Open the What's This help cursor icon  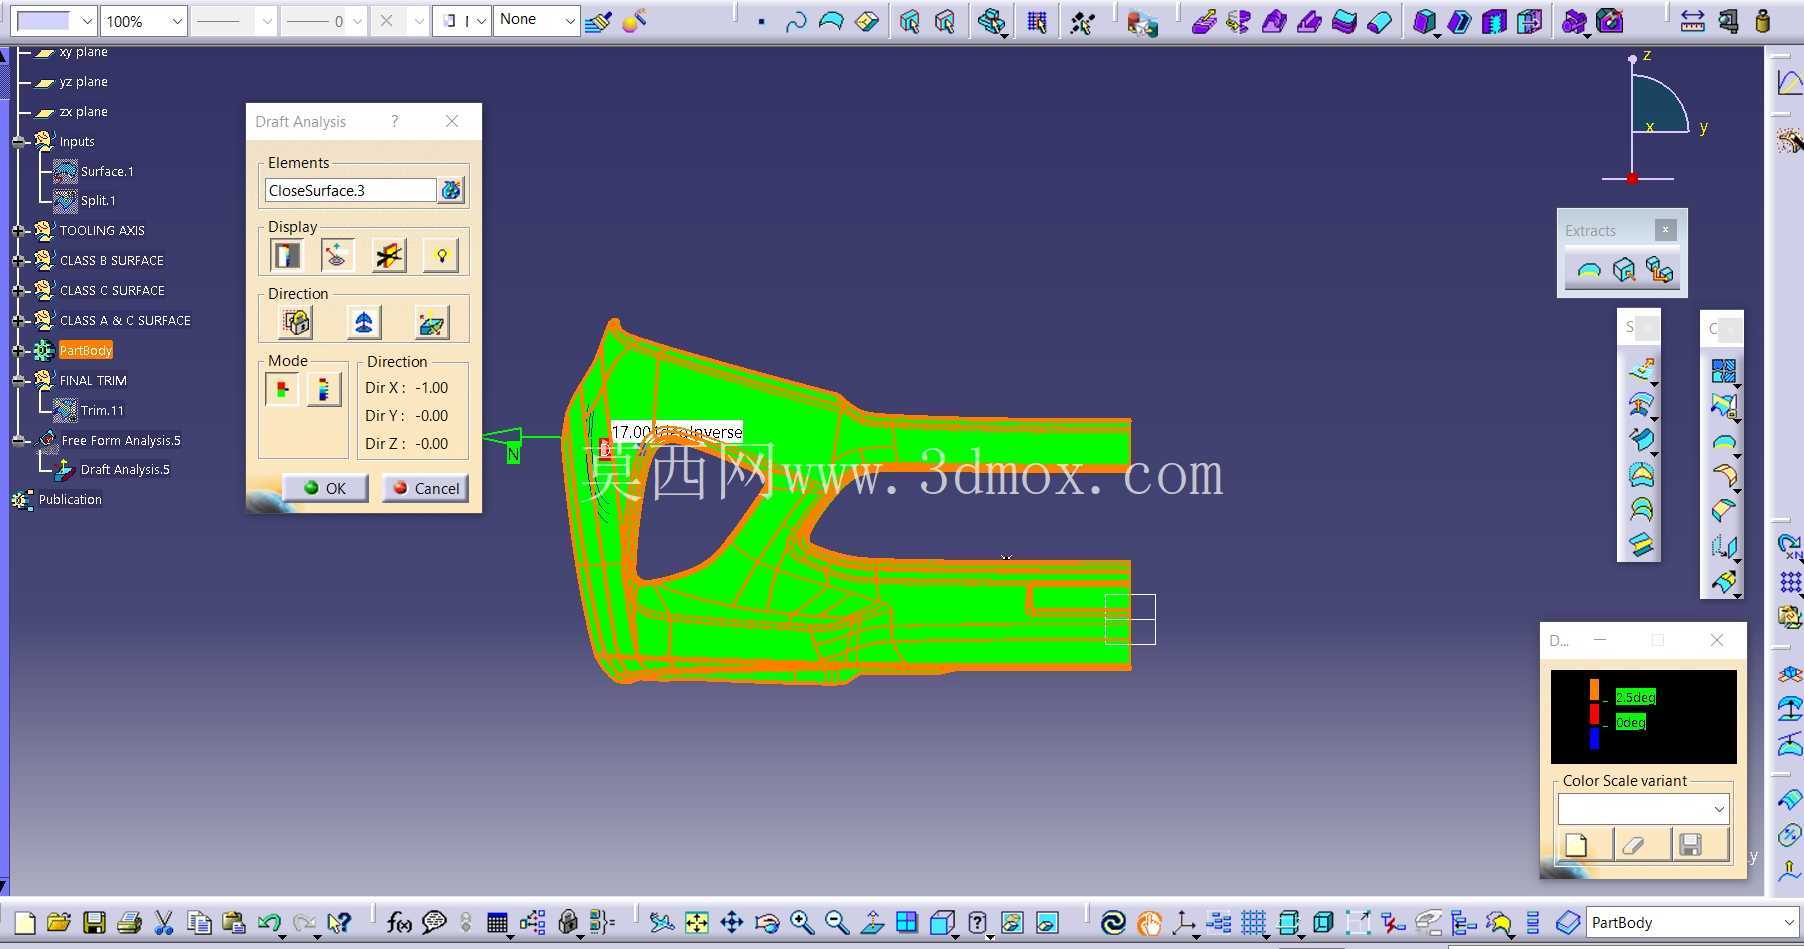pyautogui.click(x=339, y=923)
